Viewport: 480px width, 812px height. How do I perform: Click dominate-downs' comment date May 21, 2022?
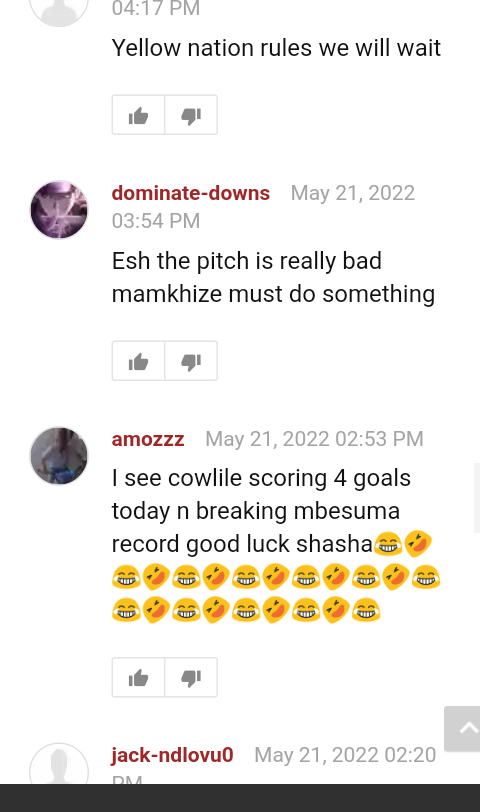point(353,193)
